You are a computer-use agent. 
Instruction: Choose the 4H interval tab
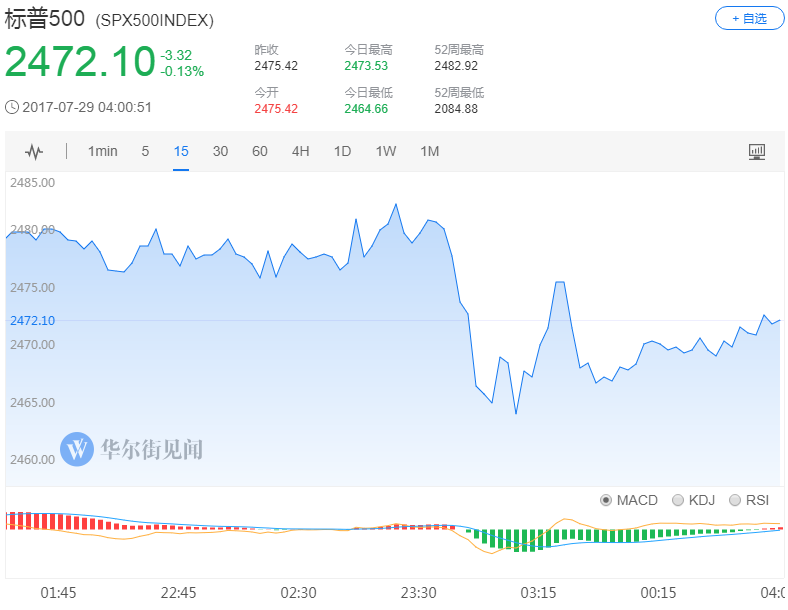[x=301, y=151]
